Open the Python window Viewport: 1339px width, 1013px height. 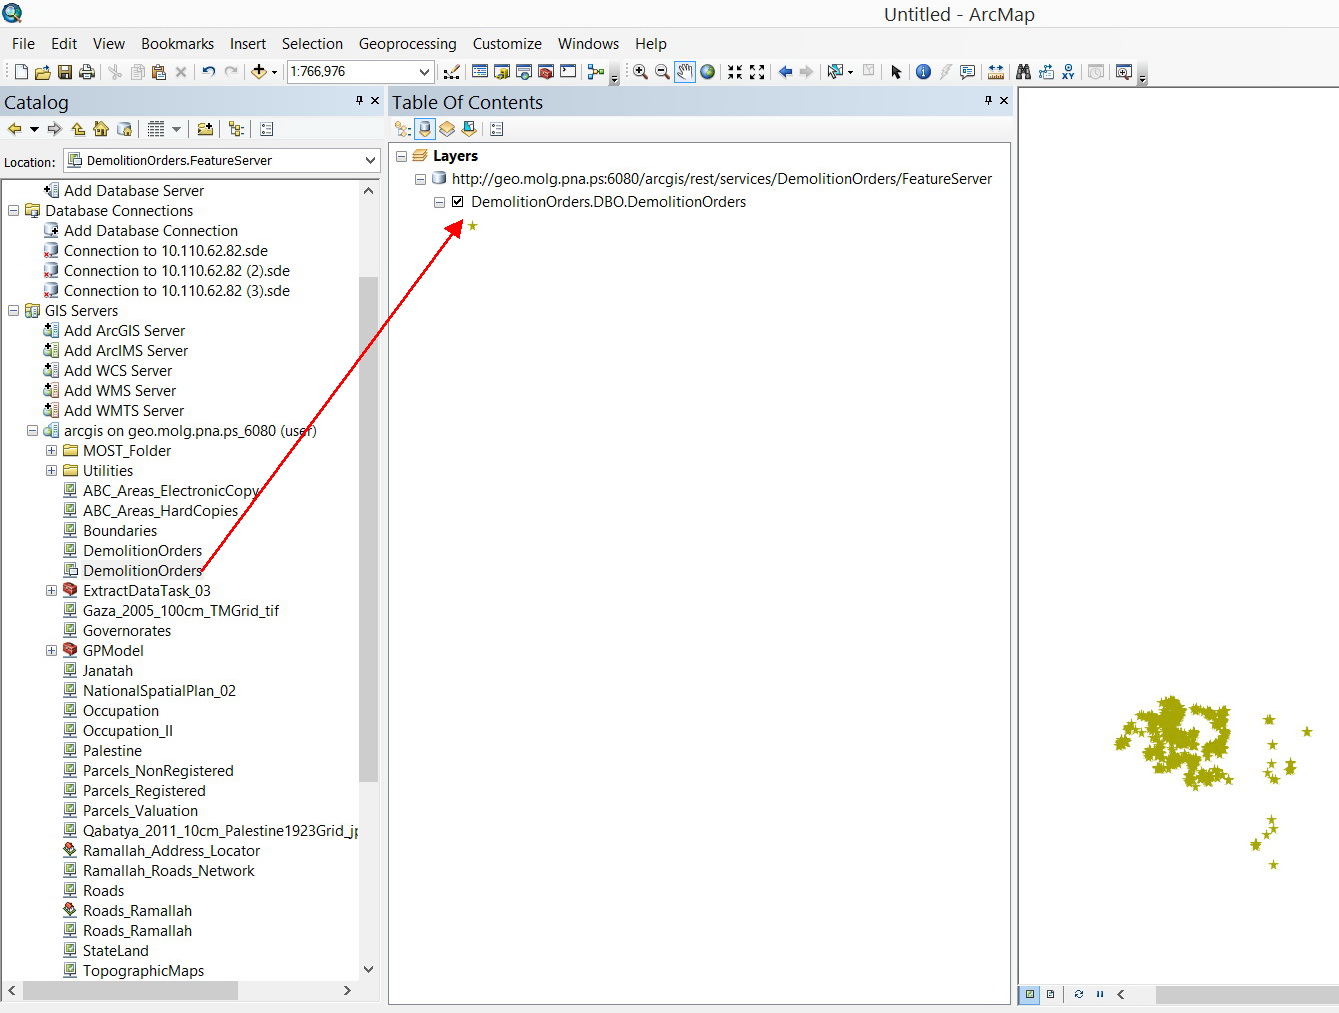point(568,72)
